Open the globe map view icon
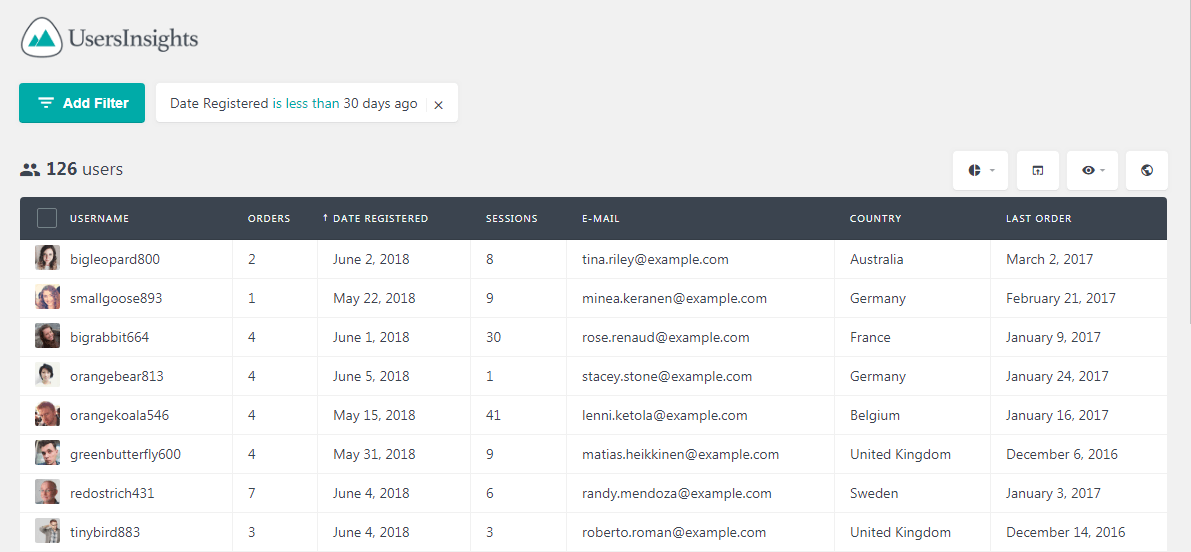 pyautogui.click(x=1147, y=170)
